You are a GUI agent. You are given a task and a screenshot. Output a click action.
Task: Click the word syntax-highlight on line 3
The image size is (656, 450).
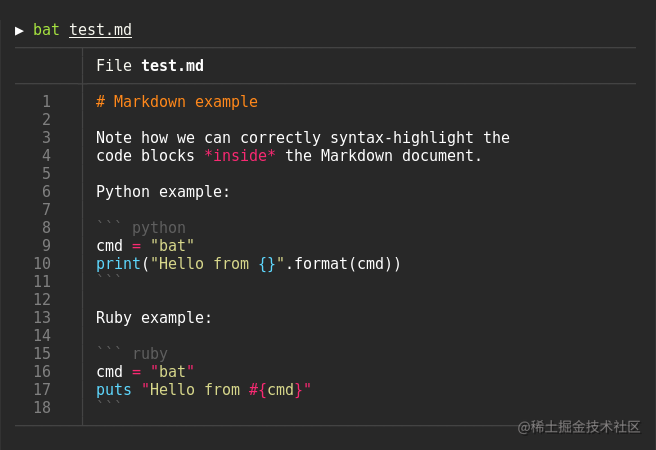click(x=402, y=138)
